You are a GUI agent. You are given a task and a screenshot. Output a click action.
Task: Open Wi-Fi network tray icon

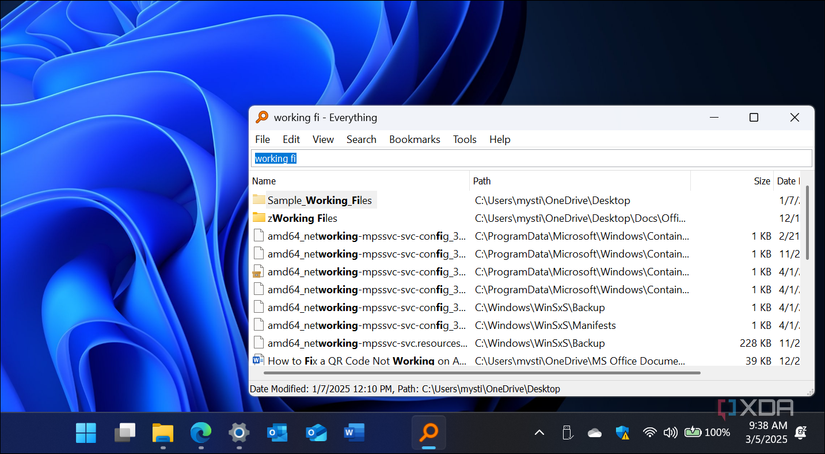tap(650, 432)
